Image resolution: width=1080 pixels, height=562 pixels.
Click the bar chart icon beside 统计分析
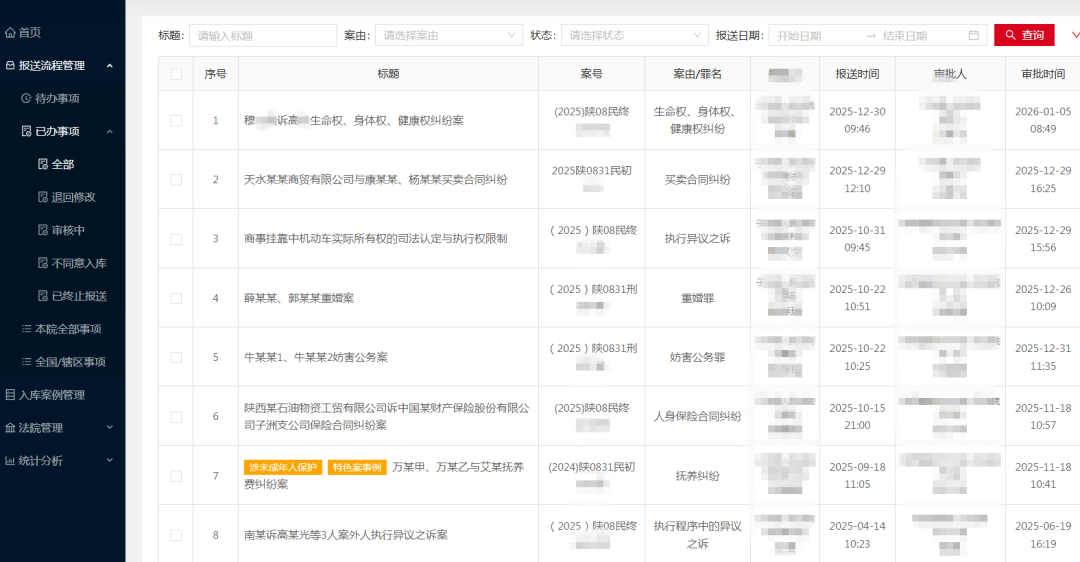click(x=10, y=461)
